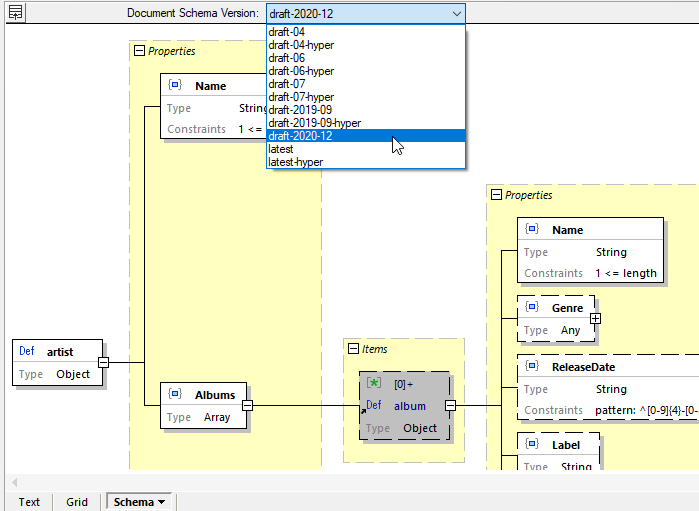Choose latest-hyper schema version
The image size is (699, 511).
click(295, 162)
